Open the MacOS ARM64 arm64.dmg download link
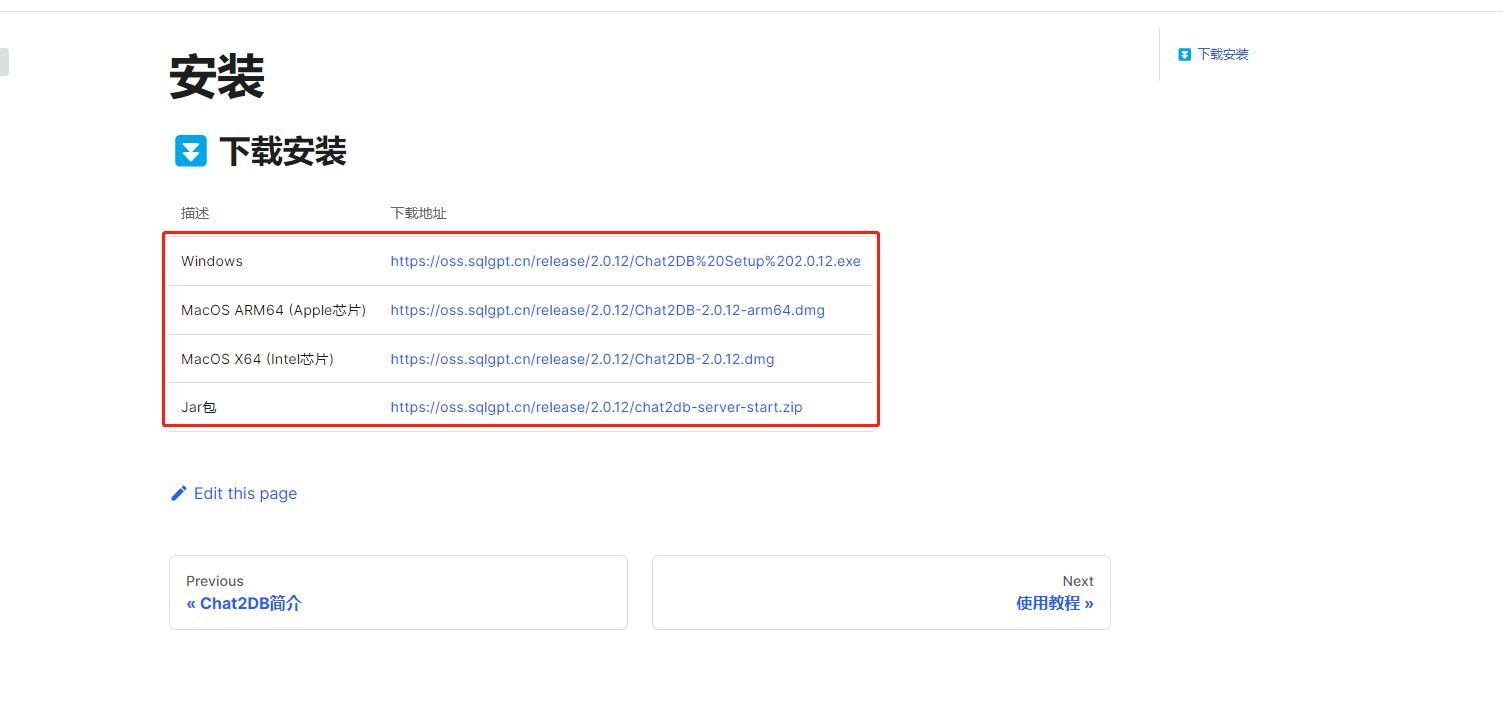 click(x=607, y=310)
